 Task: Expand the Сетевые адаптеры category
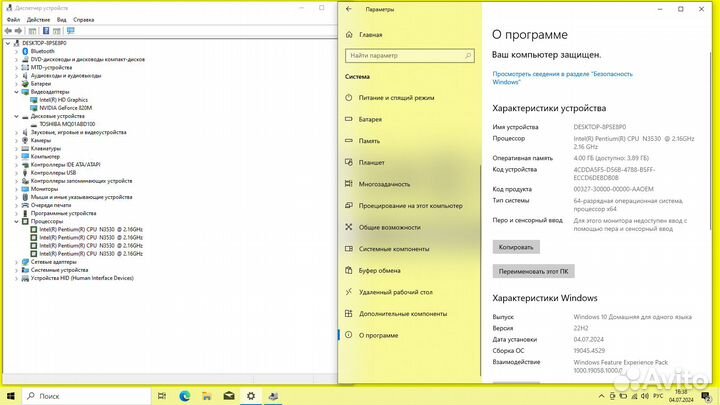coord(15,262)
